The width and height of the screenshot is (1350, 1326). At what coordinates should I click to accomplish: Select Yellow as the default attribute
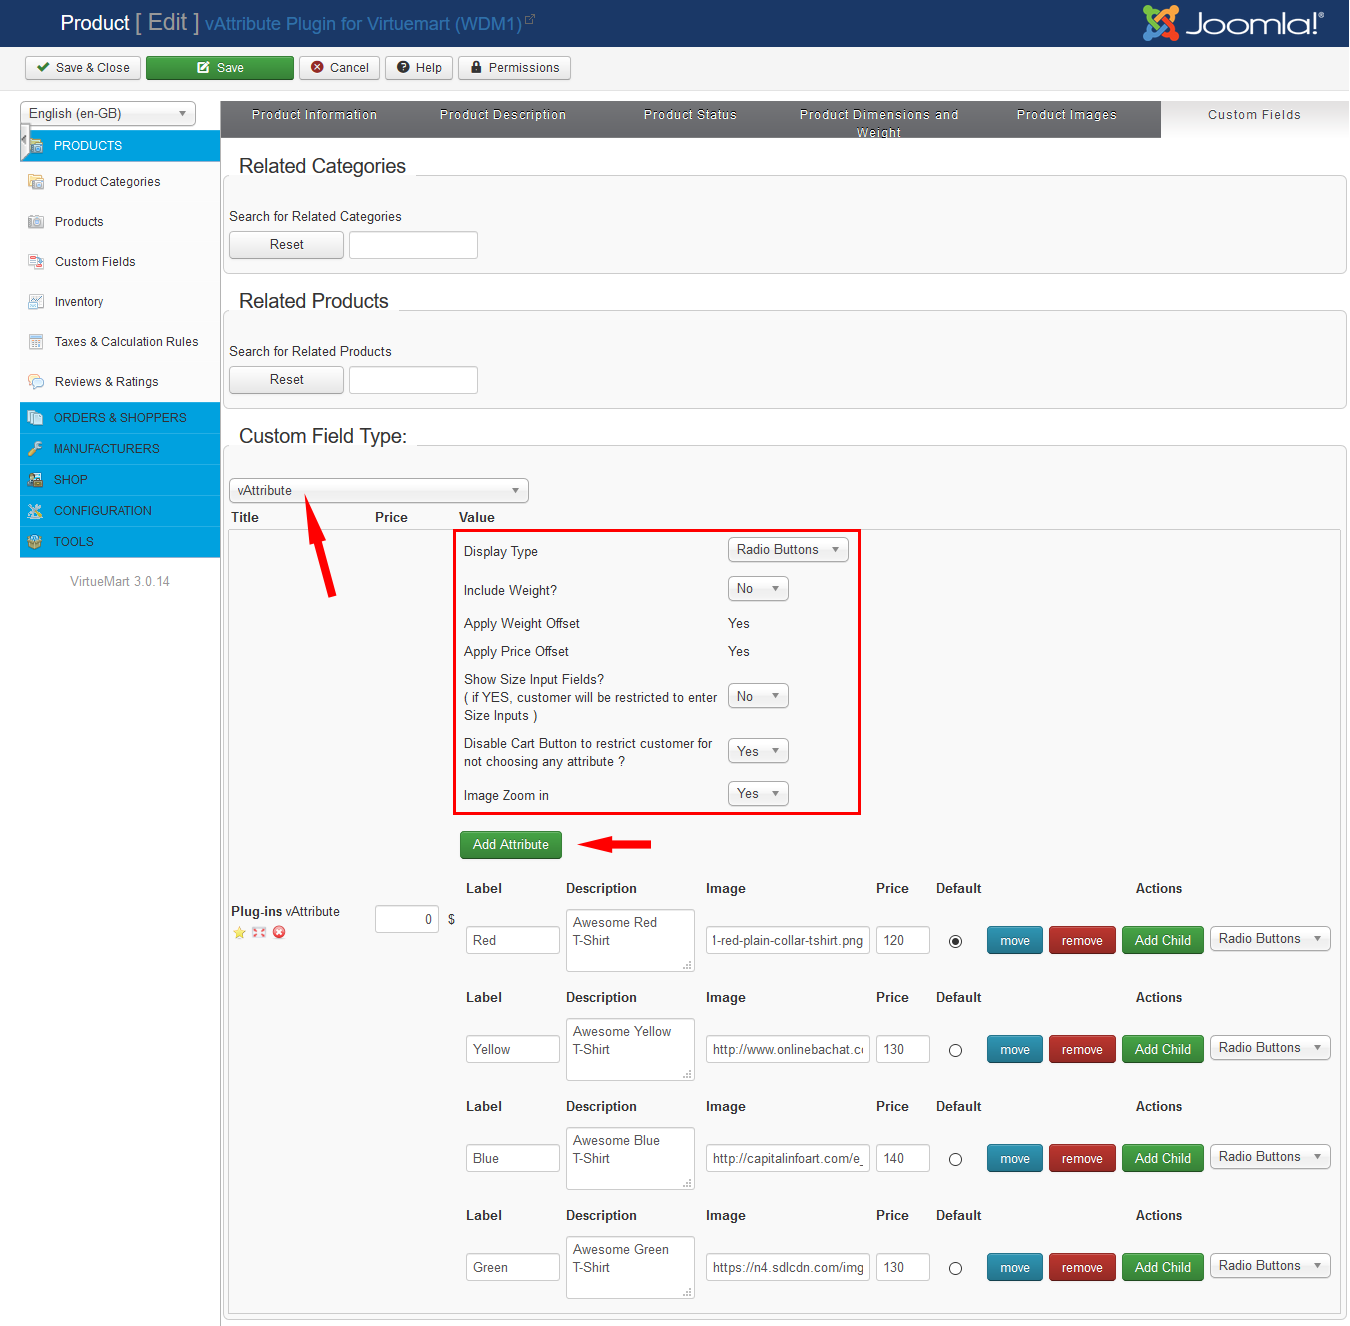click(x=955, y=1050)
